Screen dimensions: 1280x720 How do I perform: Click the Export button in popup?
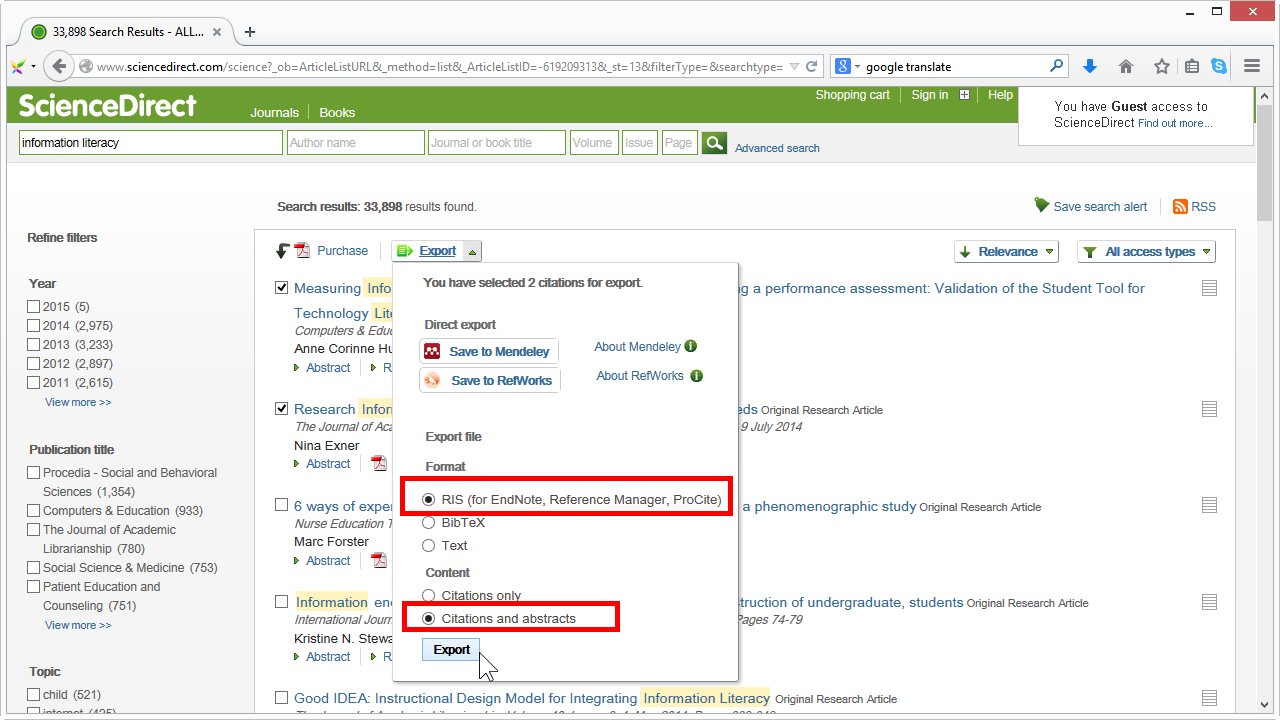coord(452,650)
